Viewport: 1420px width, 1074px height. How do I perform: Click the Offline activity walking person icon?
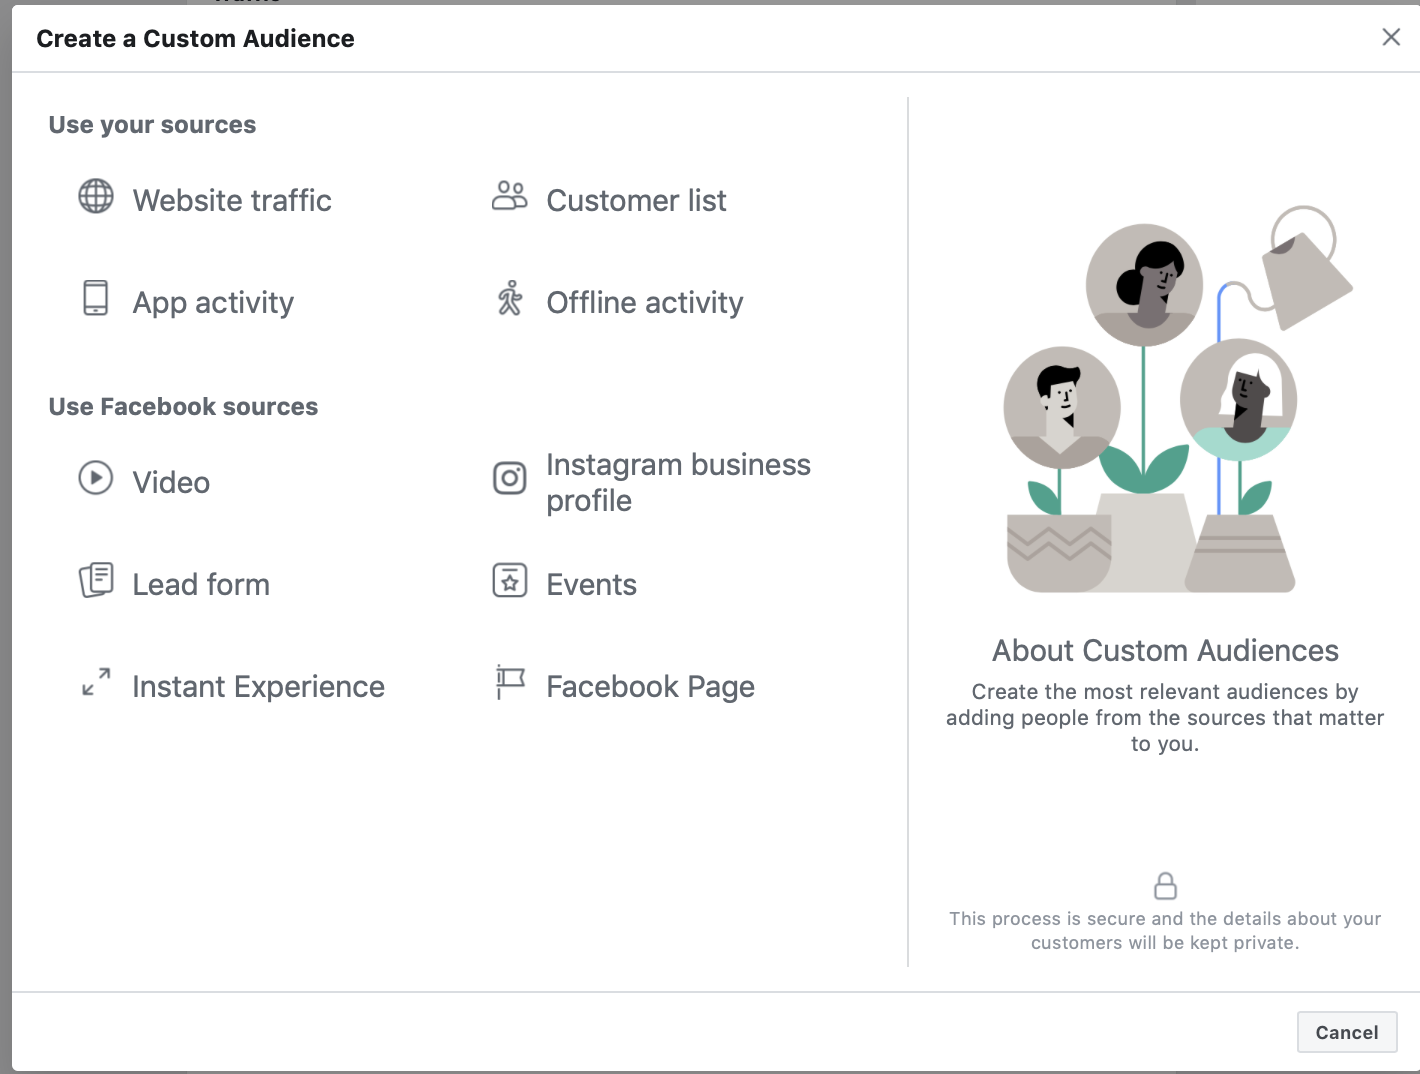click(510, 298)
